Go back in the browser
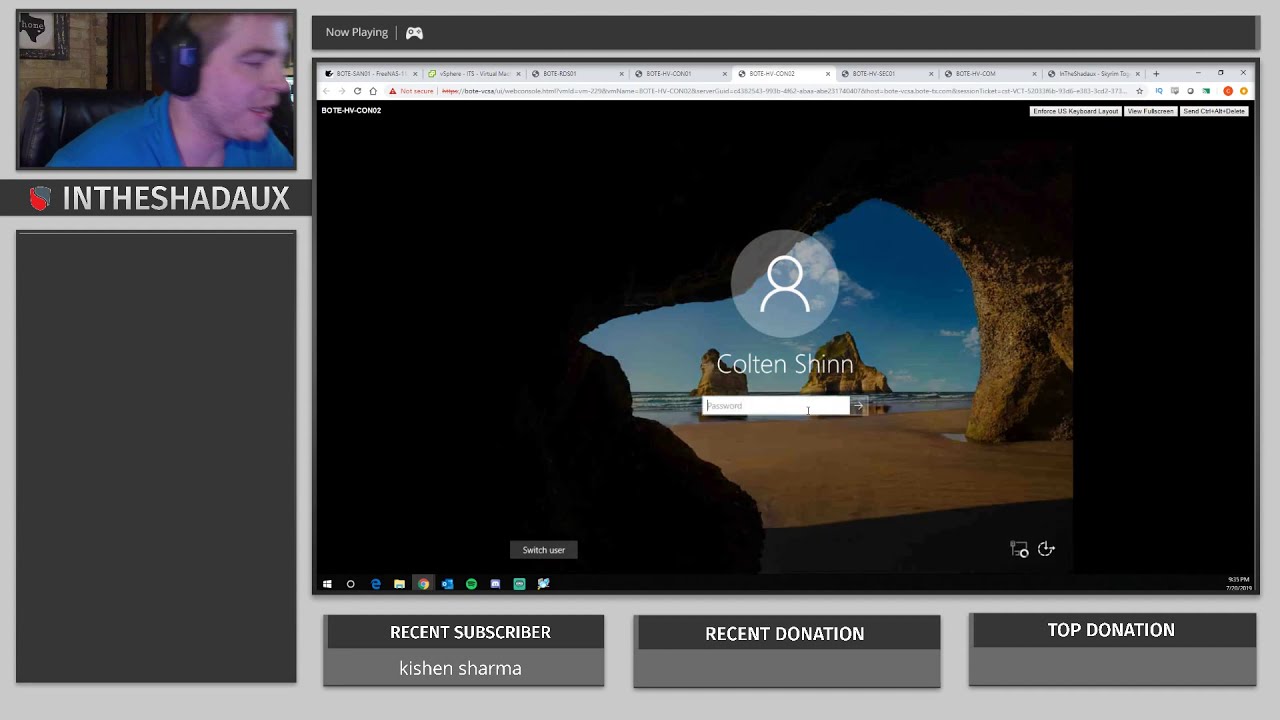 [326, 91]
